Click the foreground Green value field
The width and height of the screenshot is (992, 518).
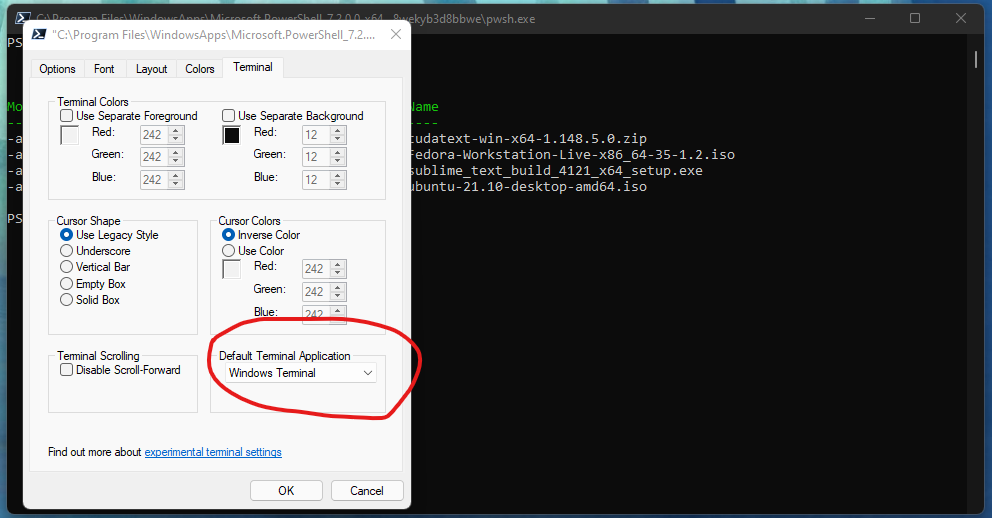[x=155, y=157]
